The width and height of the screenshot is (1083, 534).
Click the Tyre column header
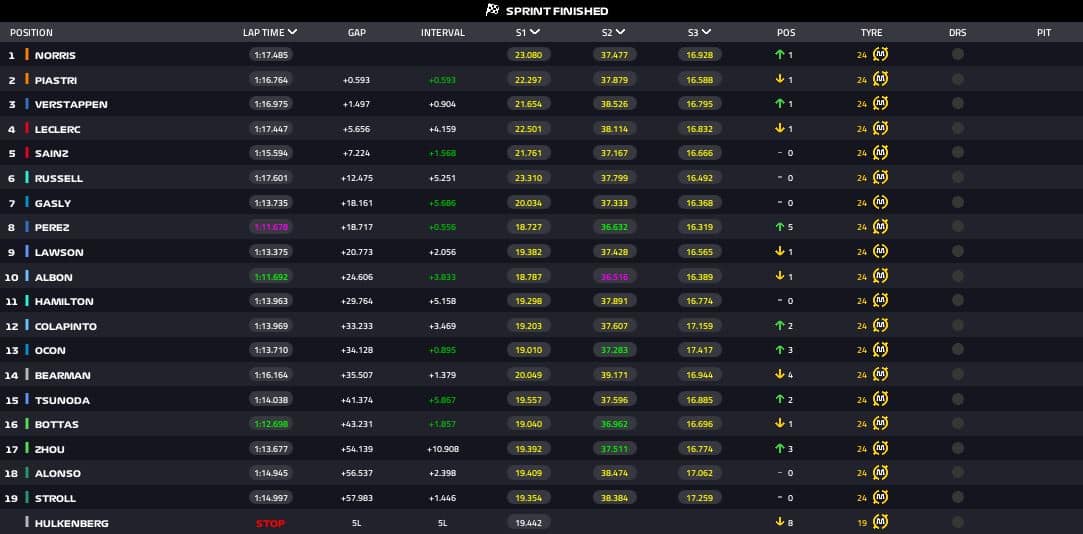(x=872, y=32)
